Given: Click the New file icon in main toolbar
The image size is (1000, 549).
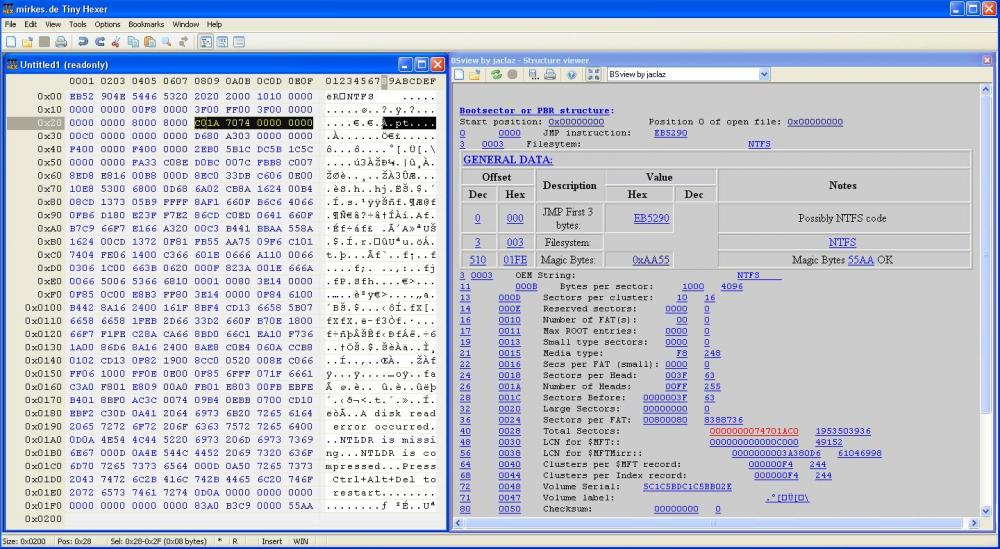Looking at the screenshot, I should pyautogui.click(x=10, y=42).
